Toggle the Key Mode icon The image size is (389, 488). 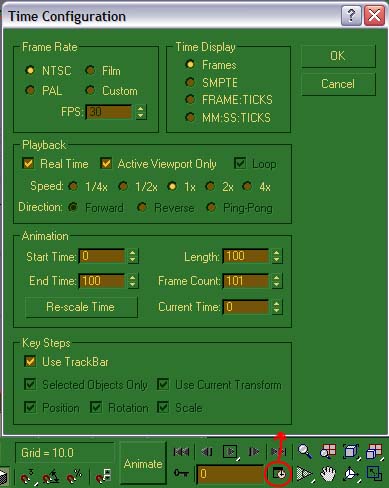point(181,473)
